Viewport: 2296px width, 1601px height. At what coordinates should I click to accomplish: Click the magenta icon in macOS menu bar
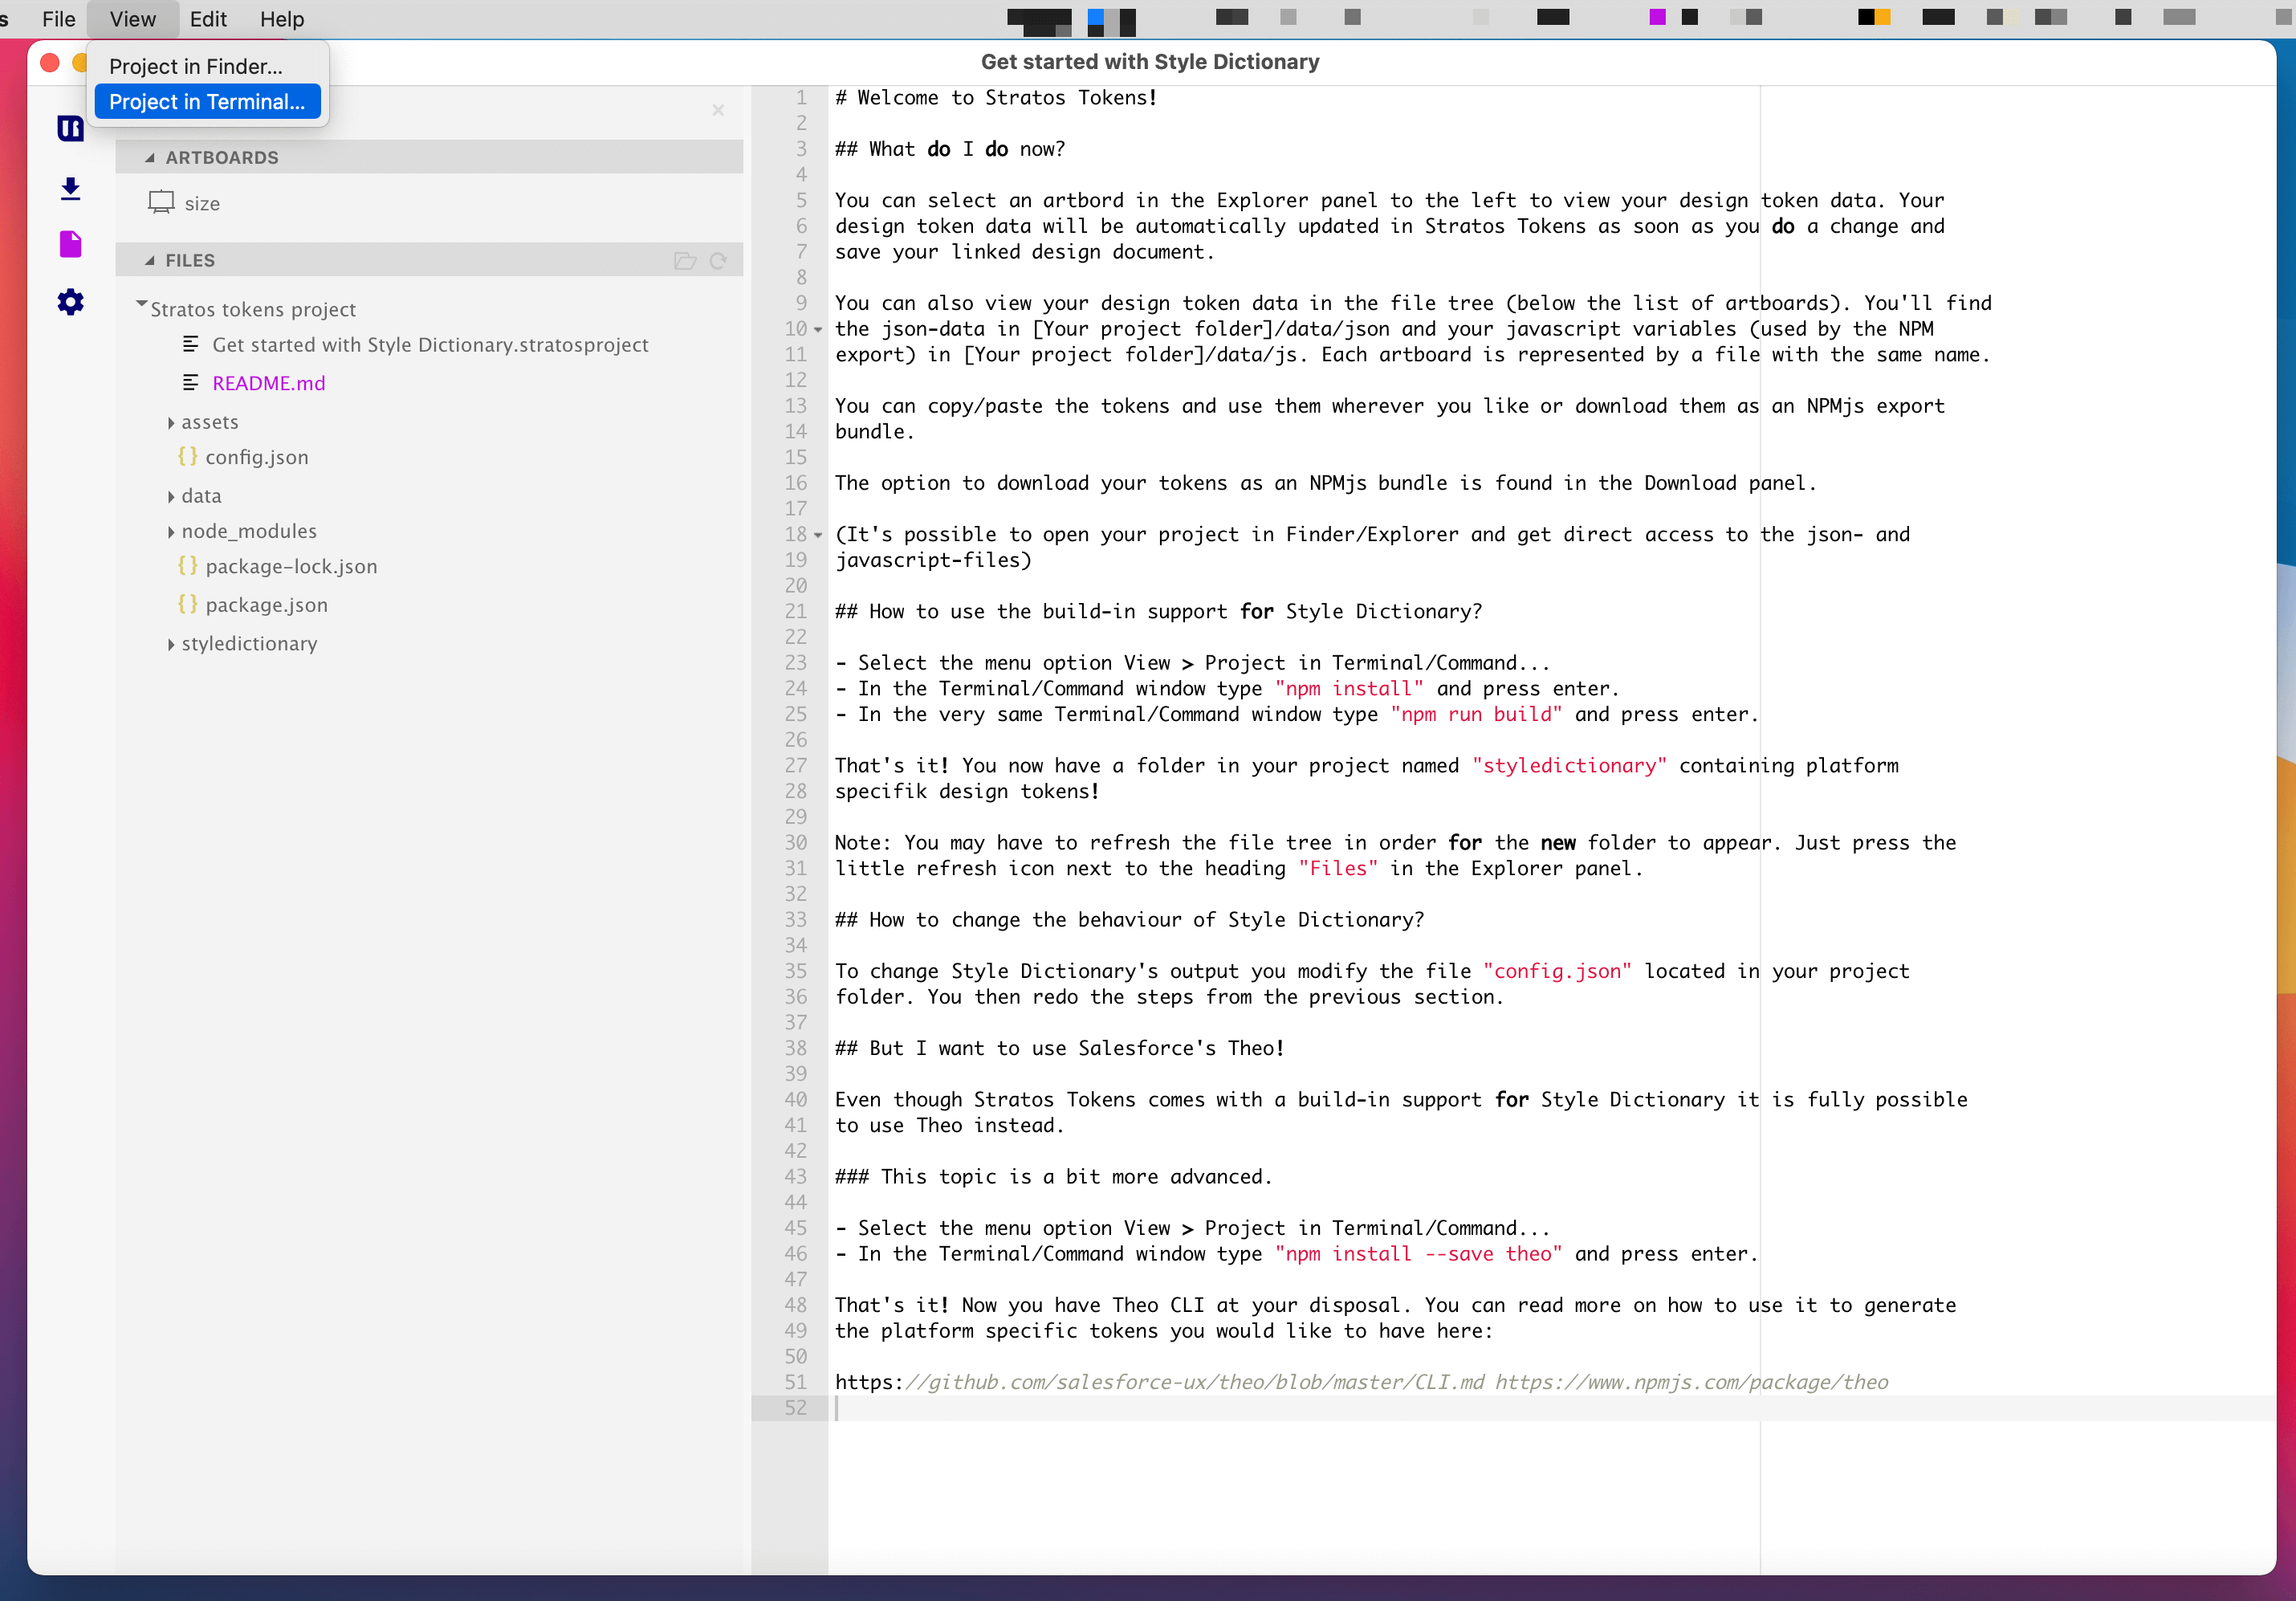tap(1656, 17)
